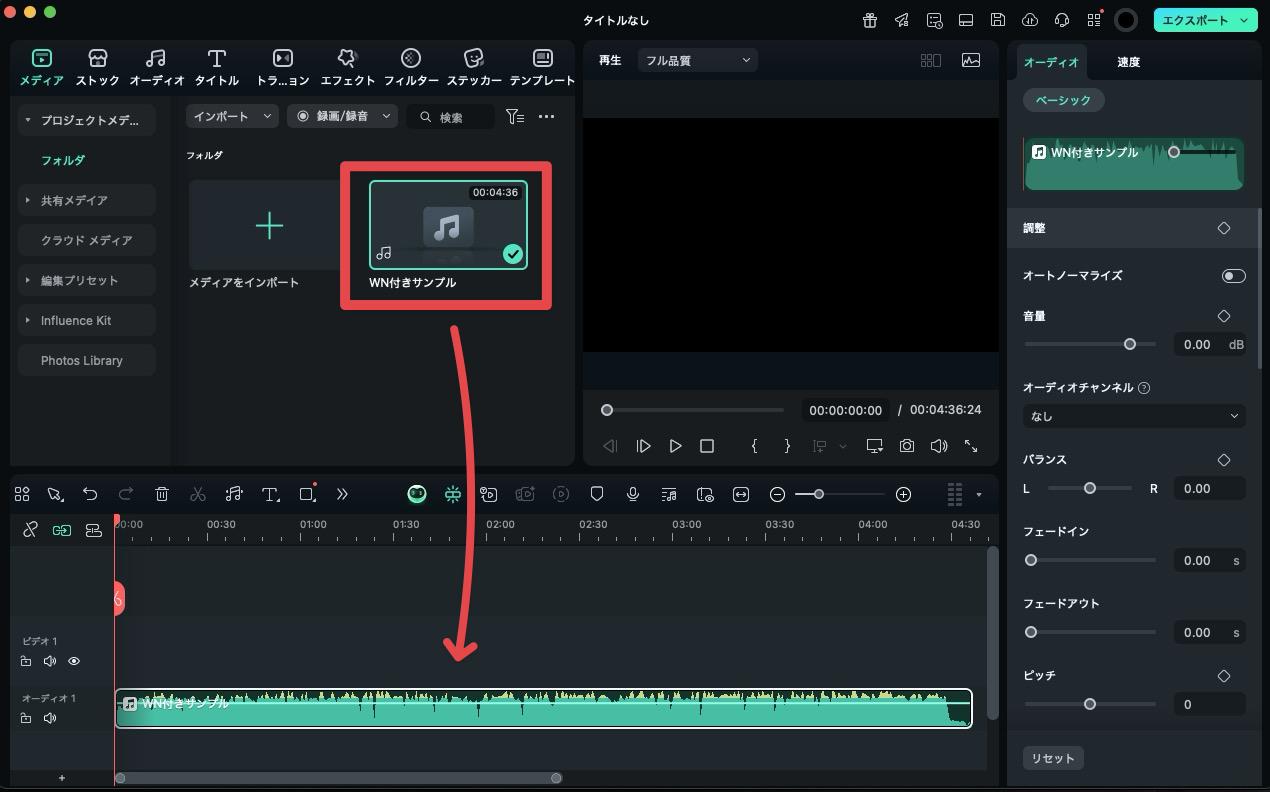This screenshot has width=1270, height=792.
Task: Mute the Audio 1 track
Action: (50, 718)
